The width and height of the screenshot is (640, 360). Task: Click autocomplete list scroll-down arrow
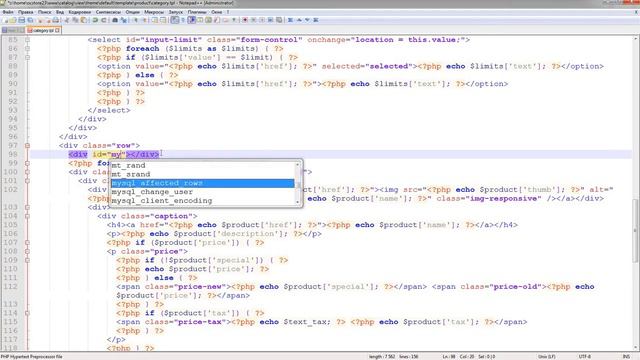coord(298,202)
